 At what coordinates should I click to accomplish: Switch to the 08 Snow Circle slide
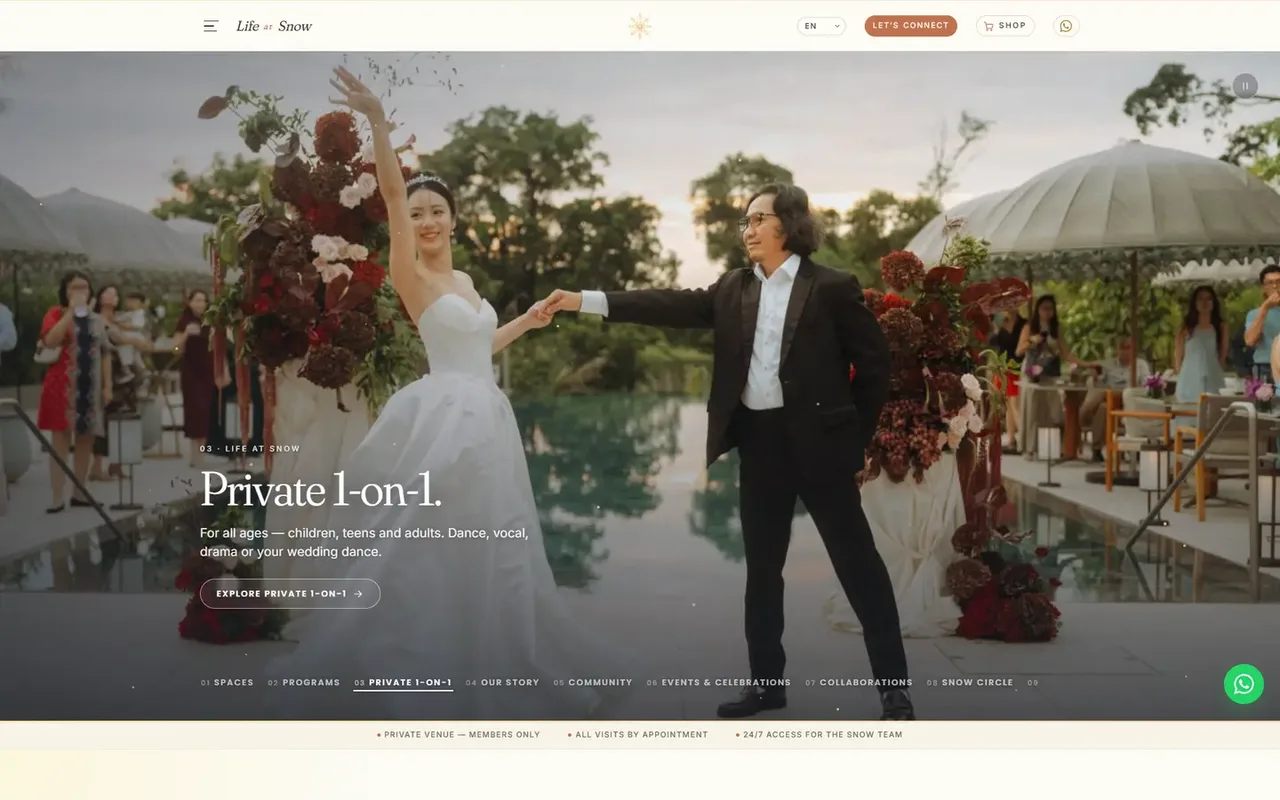[970, 683]
